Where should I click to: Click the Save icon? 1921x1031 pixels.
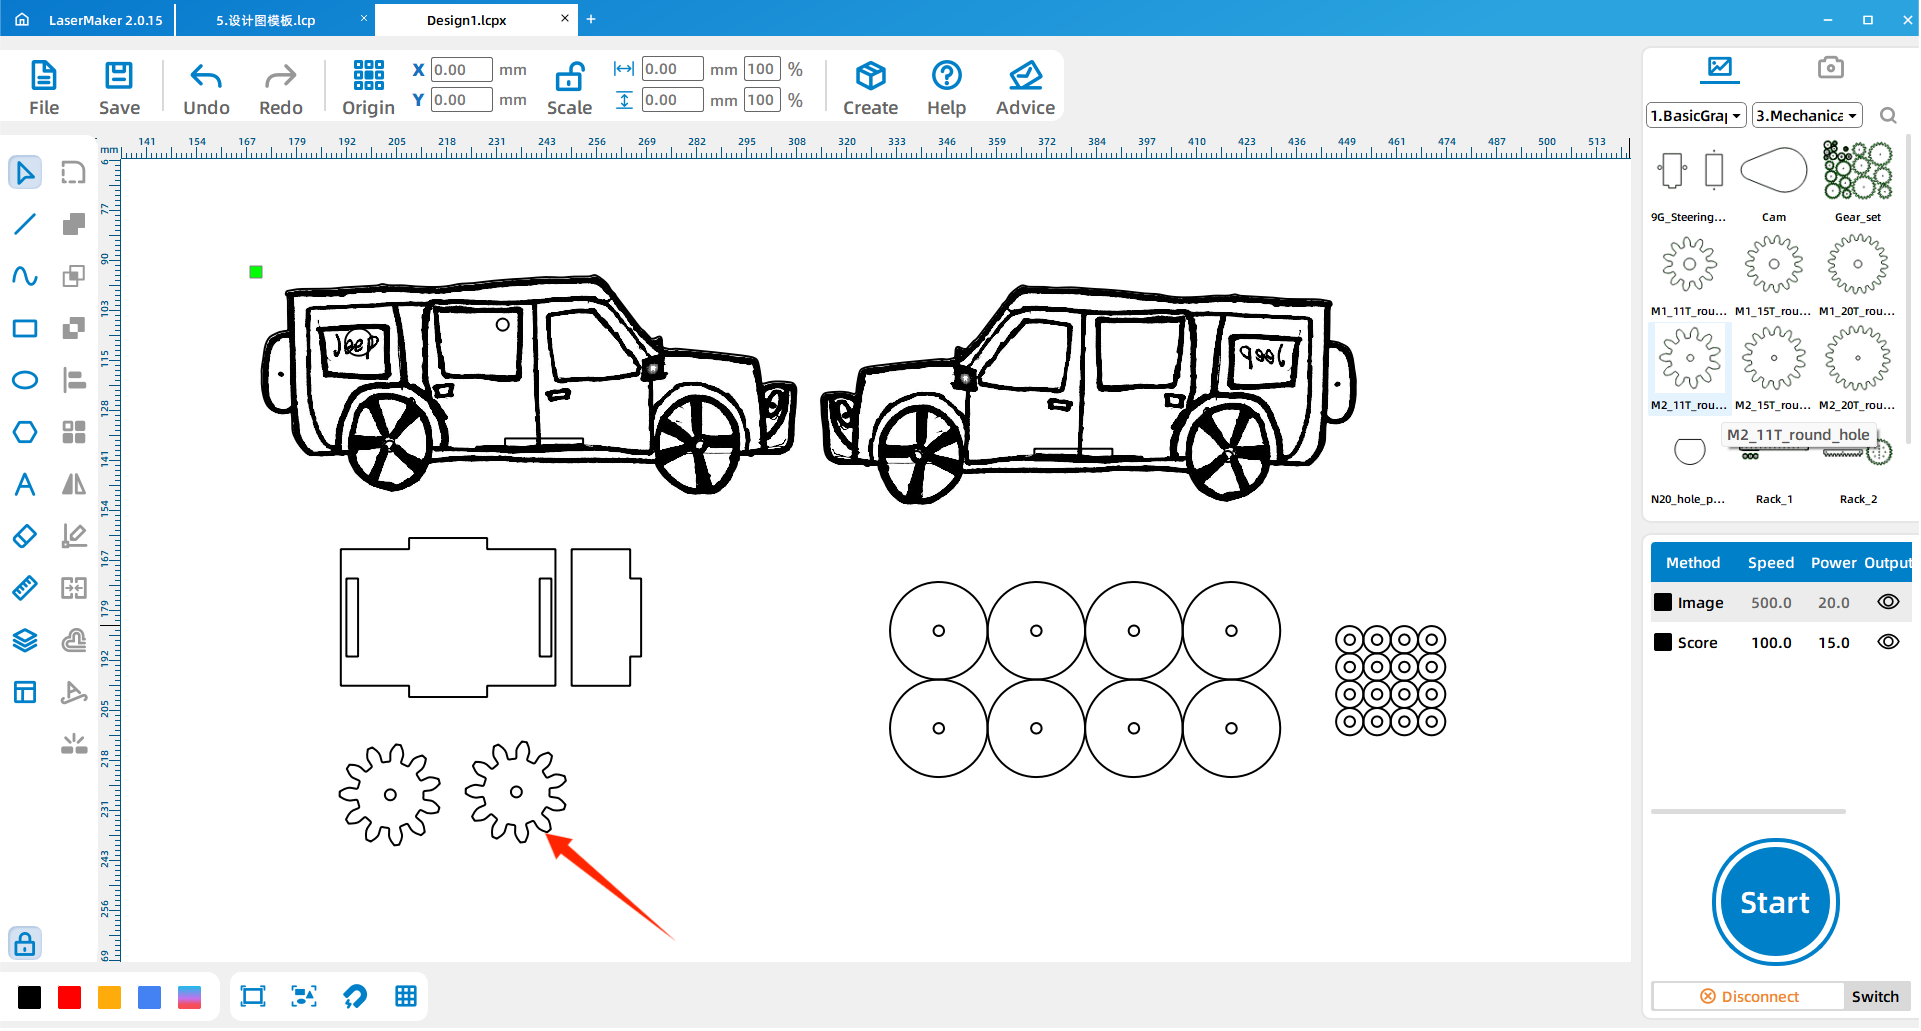[x=119, y=76]
